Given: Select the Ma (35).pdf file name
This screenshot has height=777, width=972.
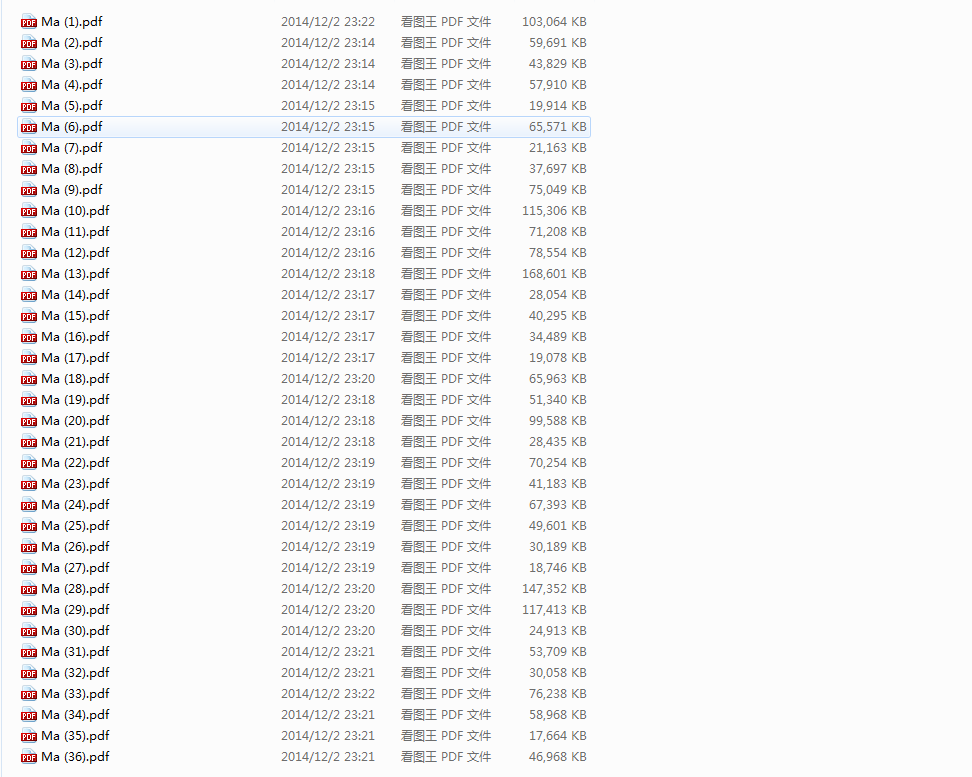Looking at the screenshot, I should point(75,735).
